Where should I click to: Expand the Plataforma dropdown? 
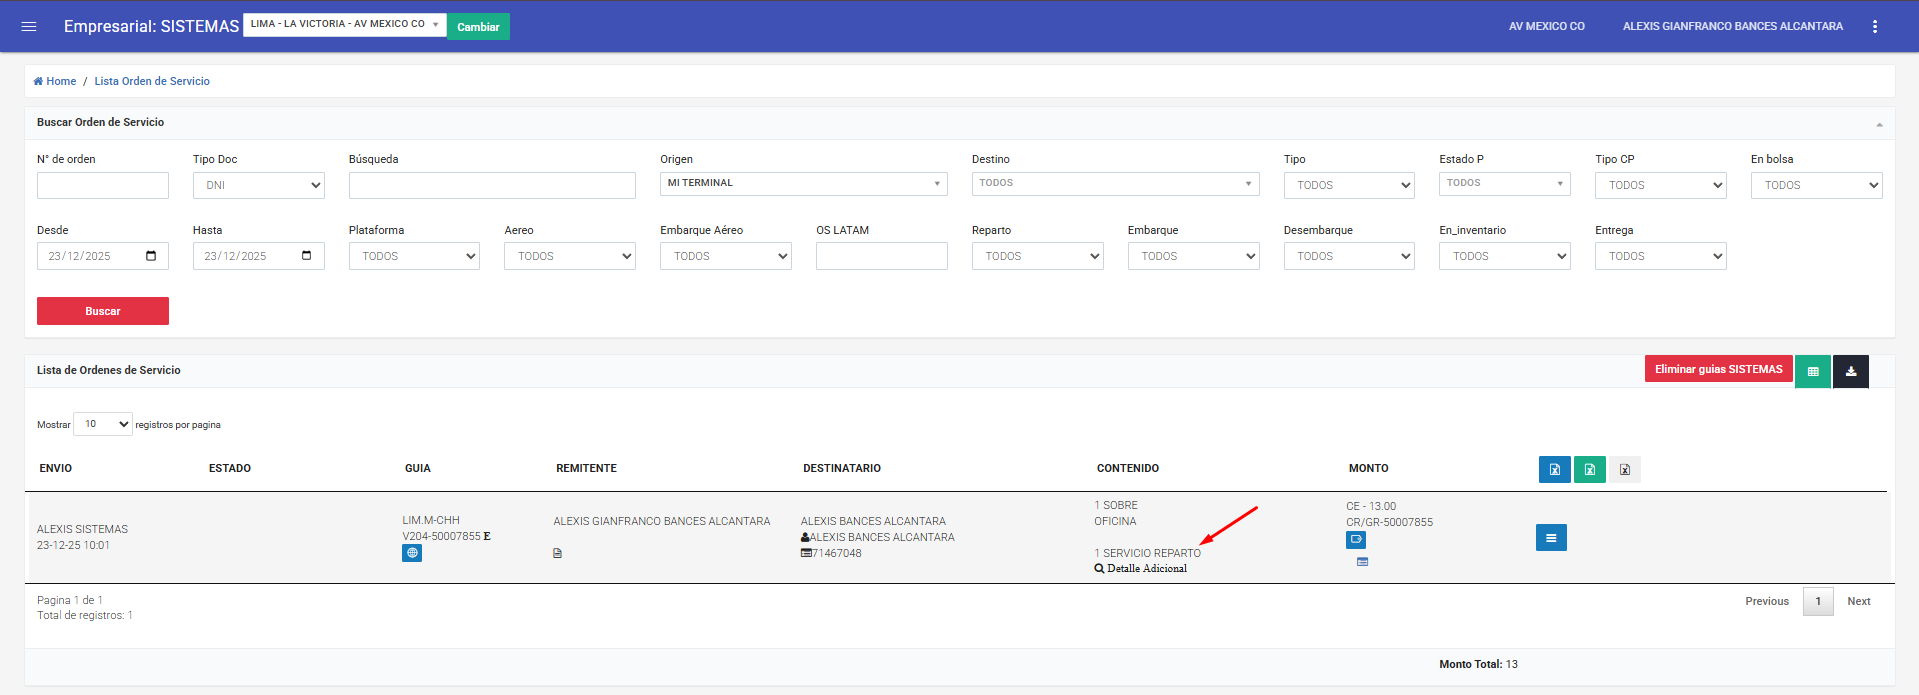[x=414, y=256]
